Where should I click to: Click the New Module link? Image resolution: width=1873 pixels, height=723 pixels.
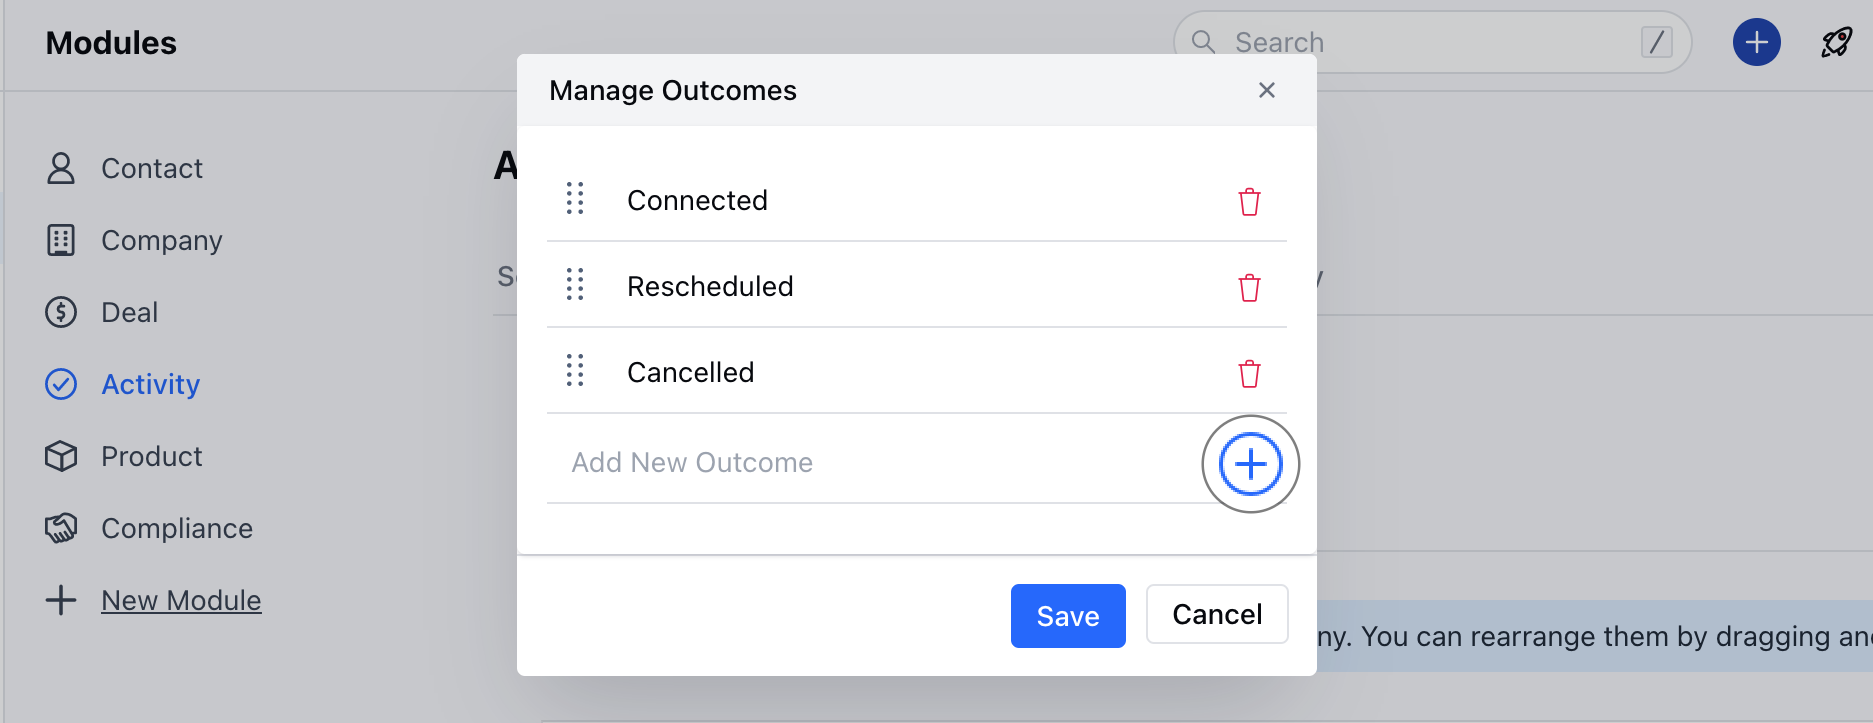(181, 600)
